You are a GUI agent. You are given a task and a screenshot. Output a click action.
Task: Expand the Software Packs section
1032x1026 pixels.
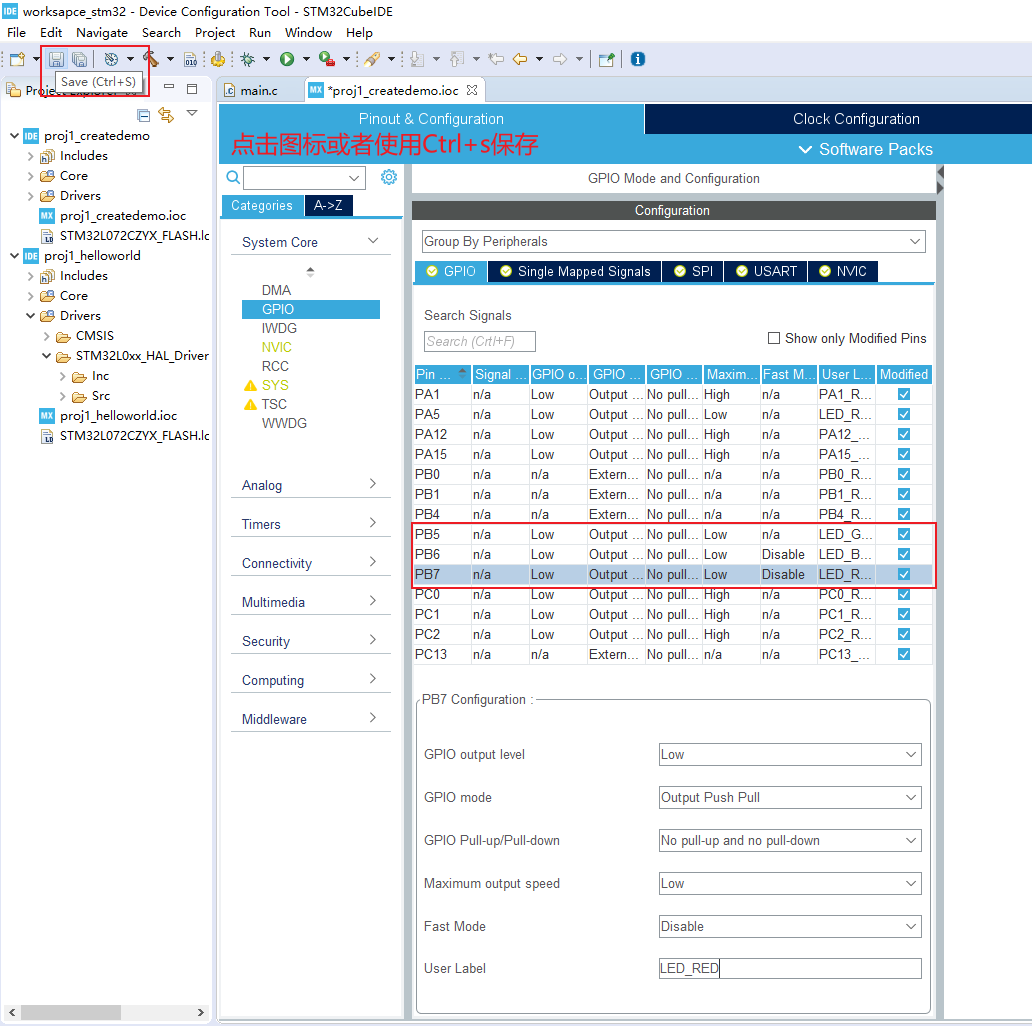865,149
